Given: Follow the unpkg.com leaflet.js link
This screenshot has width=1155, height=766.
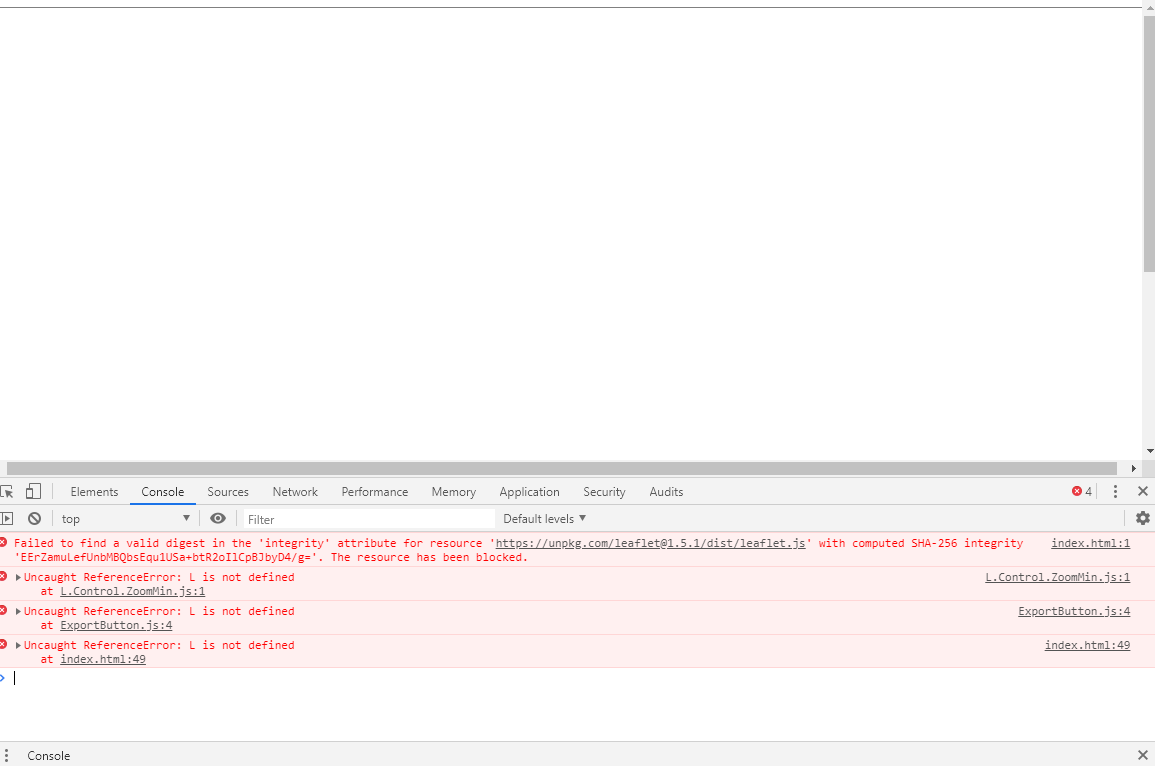Looking at the screenshot, I should (x=650, y=543).
